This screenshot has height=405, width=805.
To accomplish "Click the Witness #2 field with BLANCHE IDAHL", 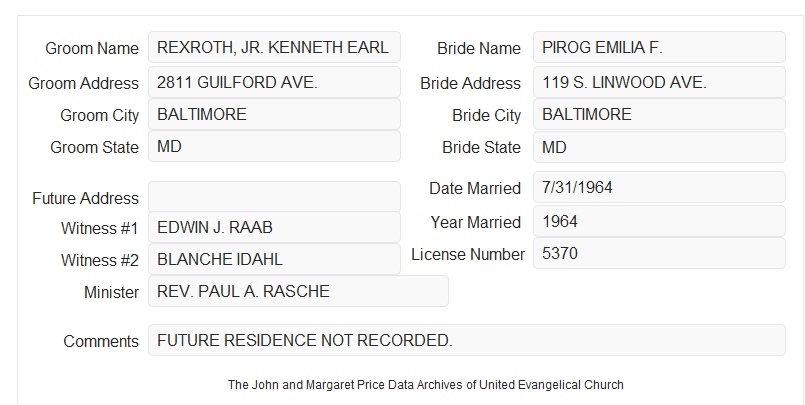I will click(274, 259).
